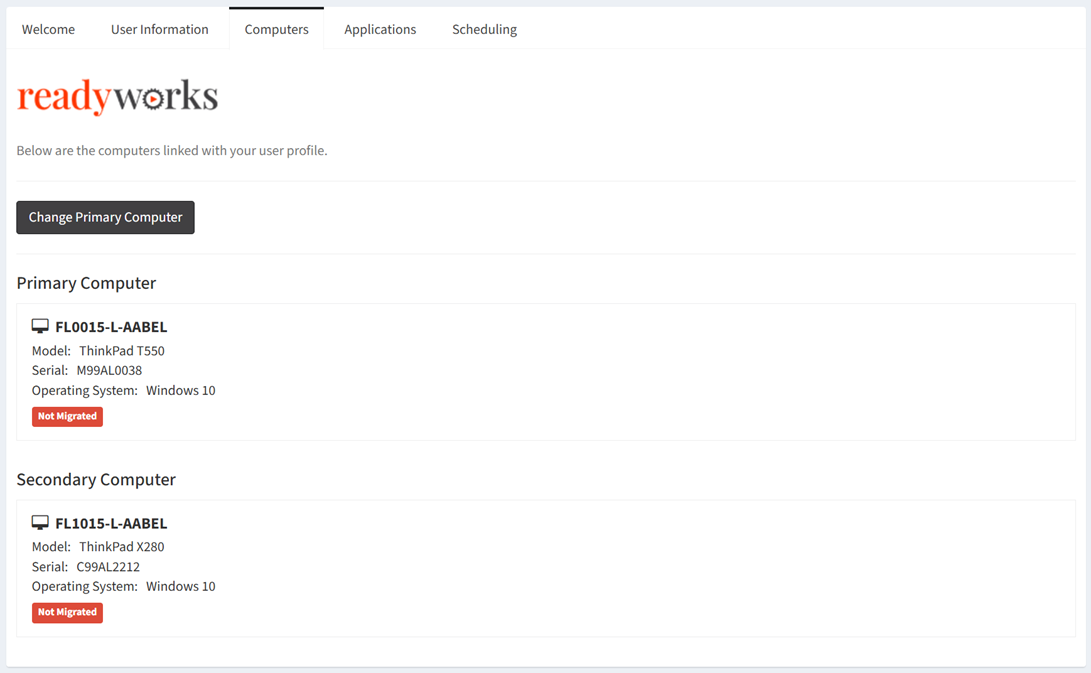Click the text about computers linked to profile
Screen dimensions: 1091x673
pos(172,150)
